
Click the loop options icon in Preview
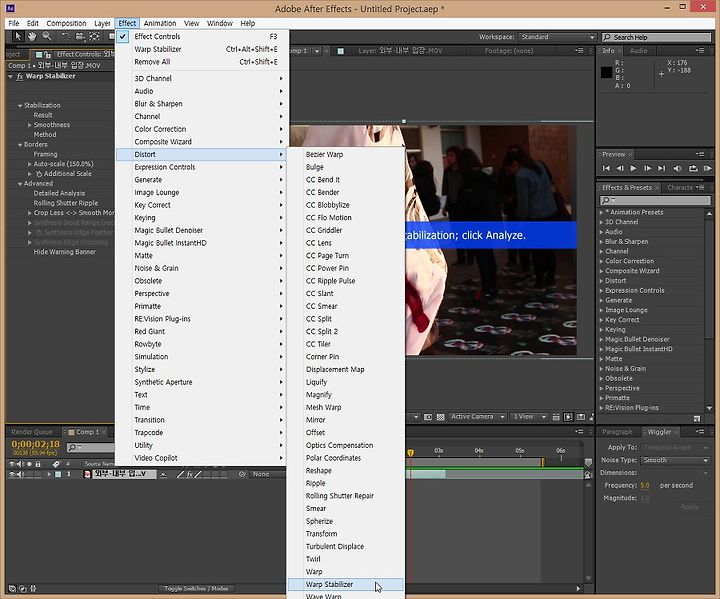(x=693, y=168)
